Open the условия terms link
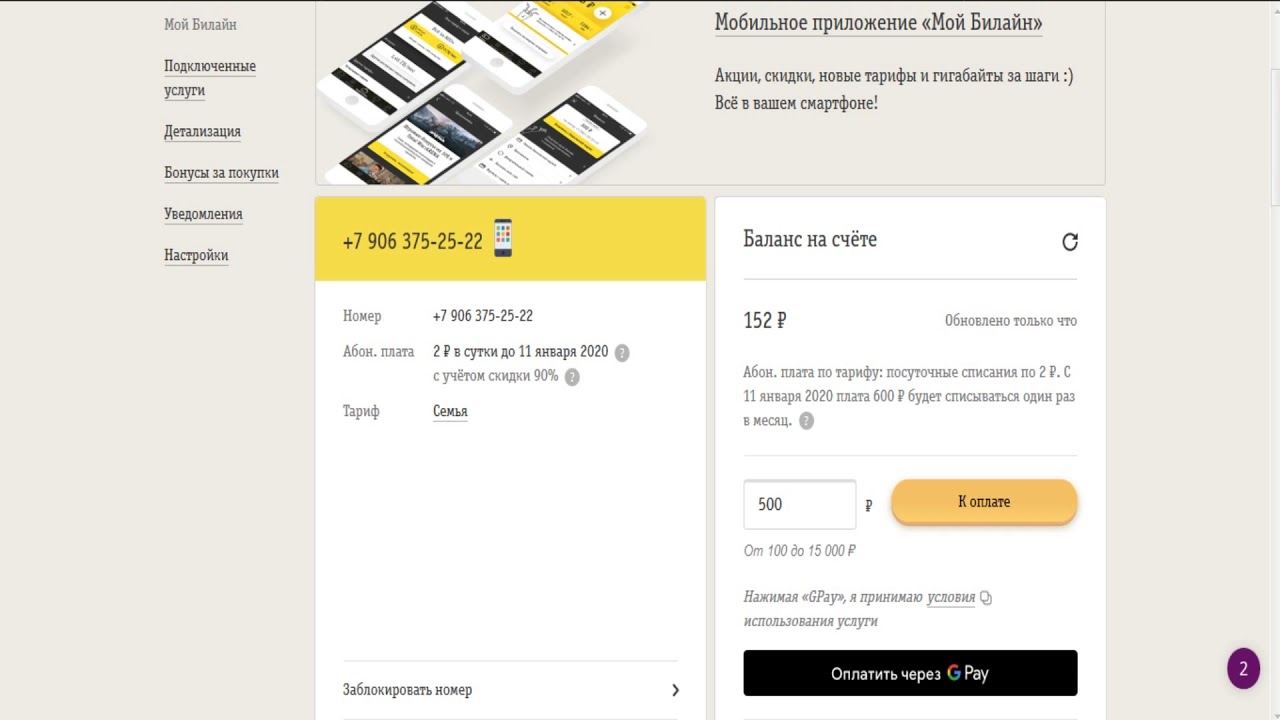The height and width of the screenshot is (720, 1280). pyautogui.click(x=951, y=597)
